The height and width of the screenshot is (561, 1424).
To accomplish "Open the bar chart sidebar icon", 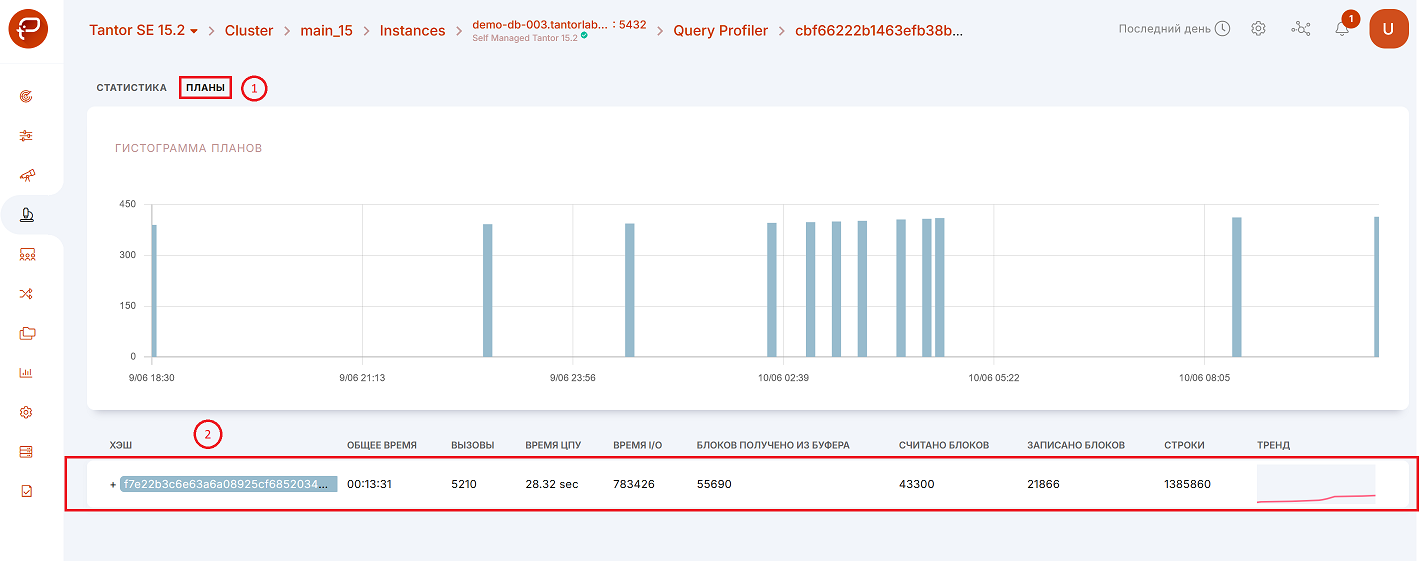I will (27, 373).
